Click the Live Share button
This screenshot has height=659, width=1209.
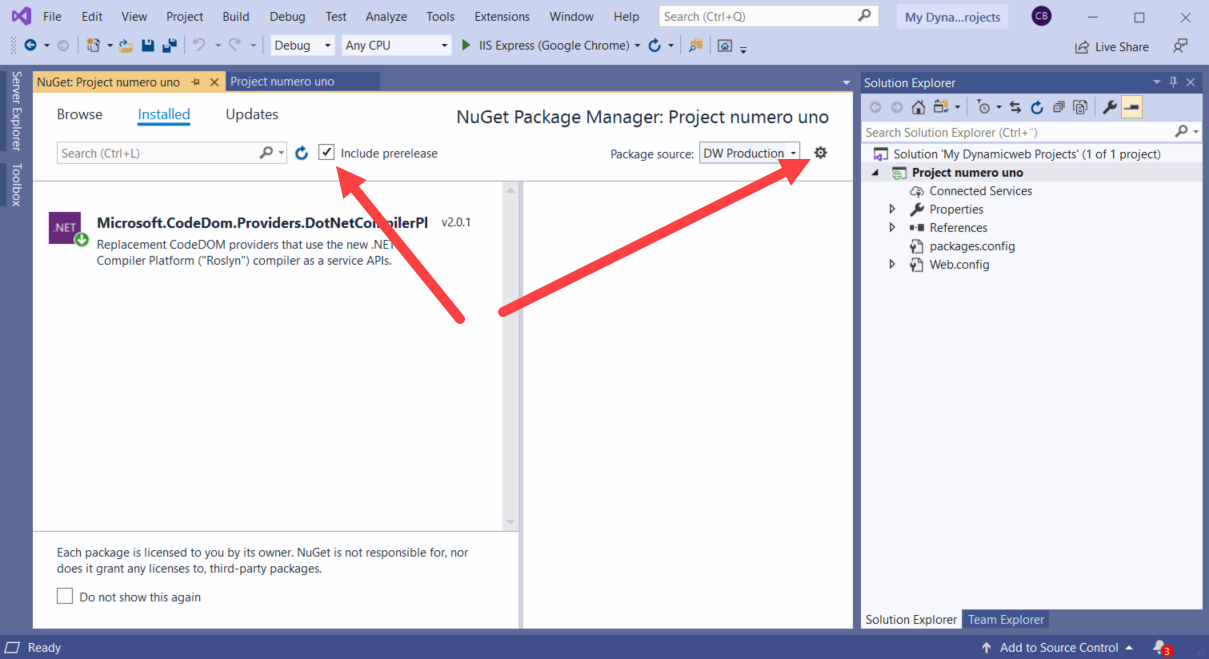pyautogui.click(x=1111, y=46)
